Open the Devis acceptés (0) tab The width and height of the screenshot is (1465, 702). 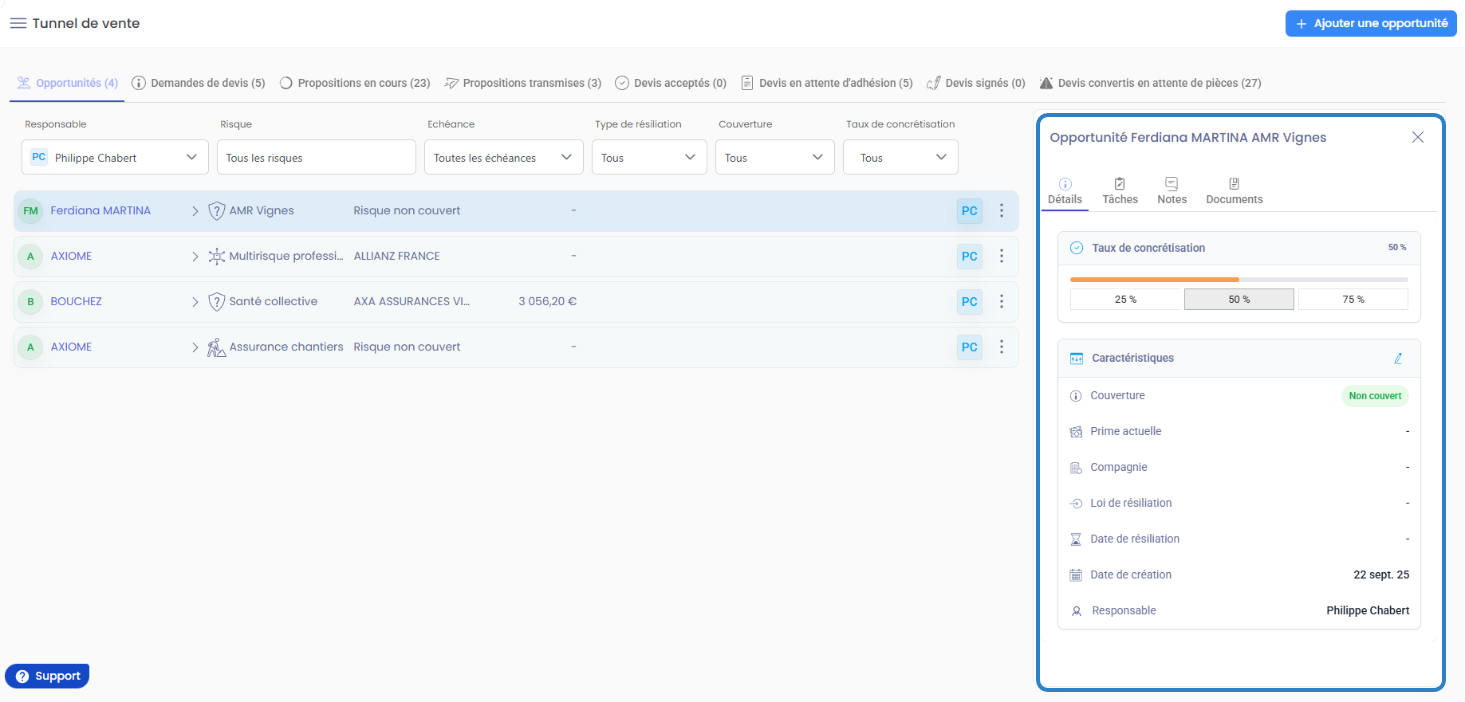click(x=670, y=83)
